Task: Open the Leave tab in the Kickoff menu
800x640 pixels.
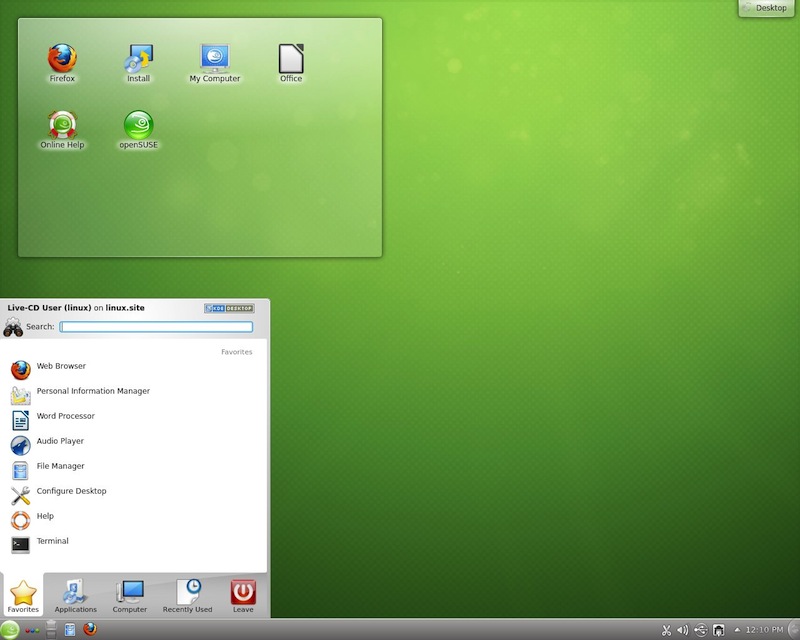Action: tap(242, 592)
